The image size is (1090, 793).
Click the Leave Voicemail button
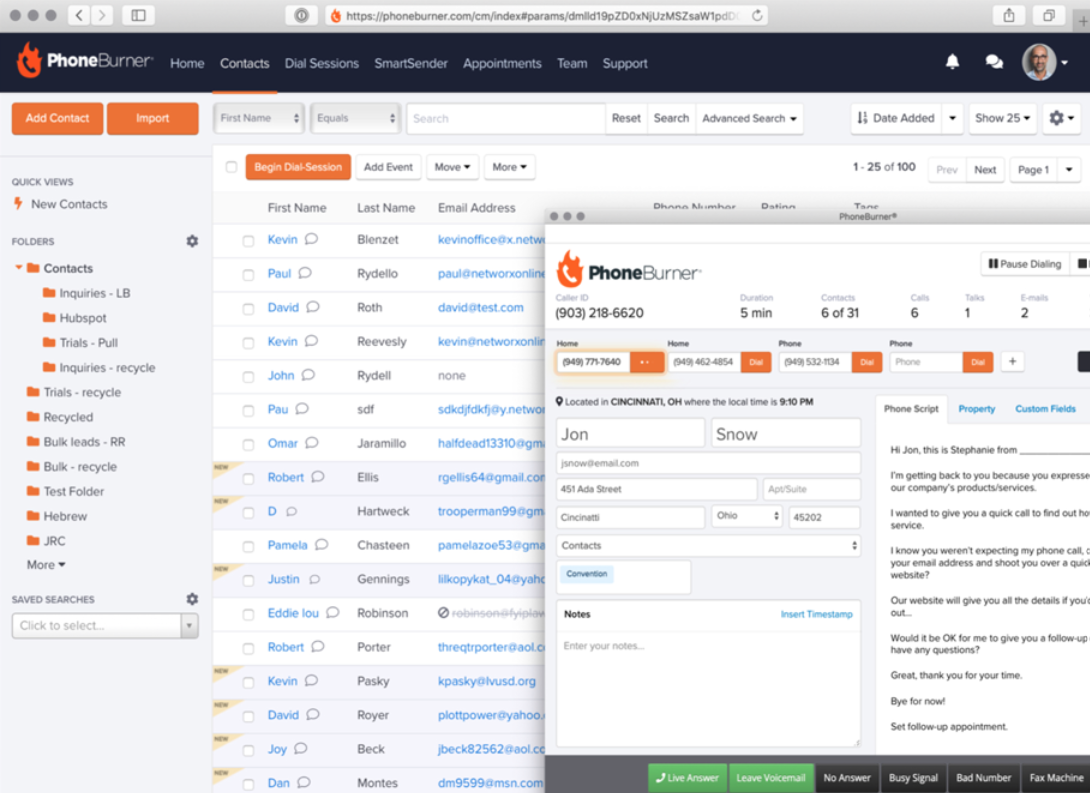coord(770,778)
